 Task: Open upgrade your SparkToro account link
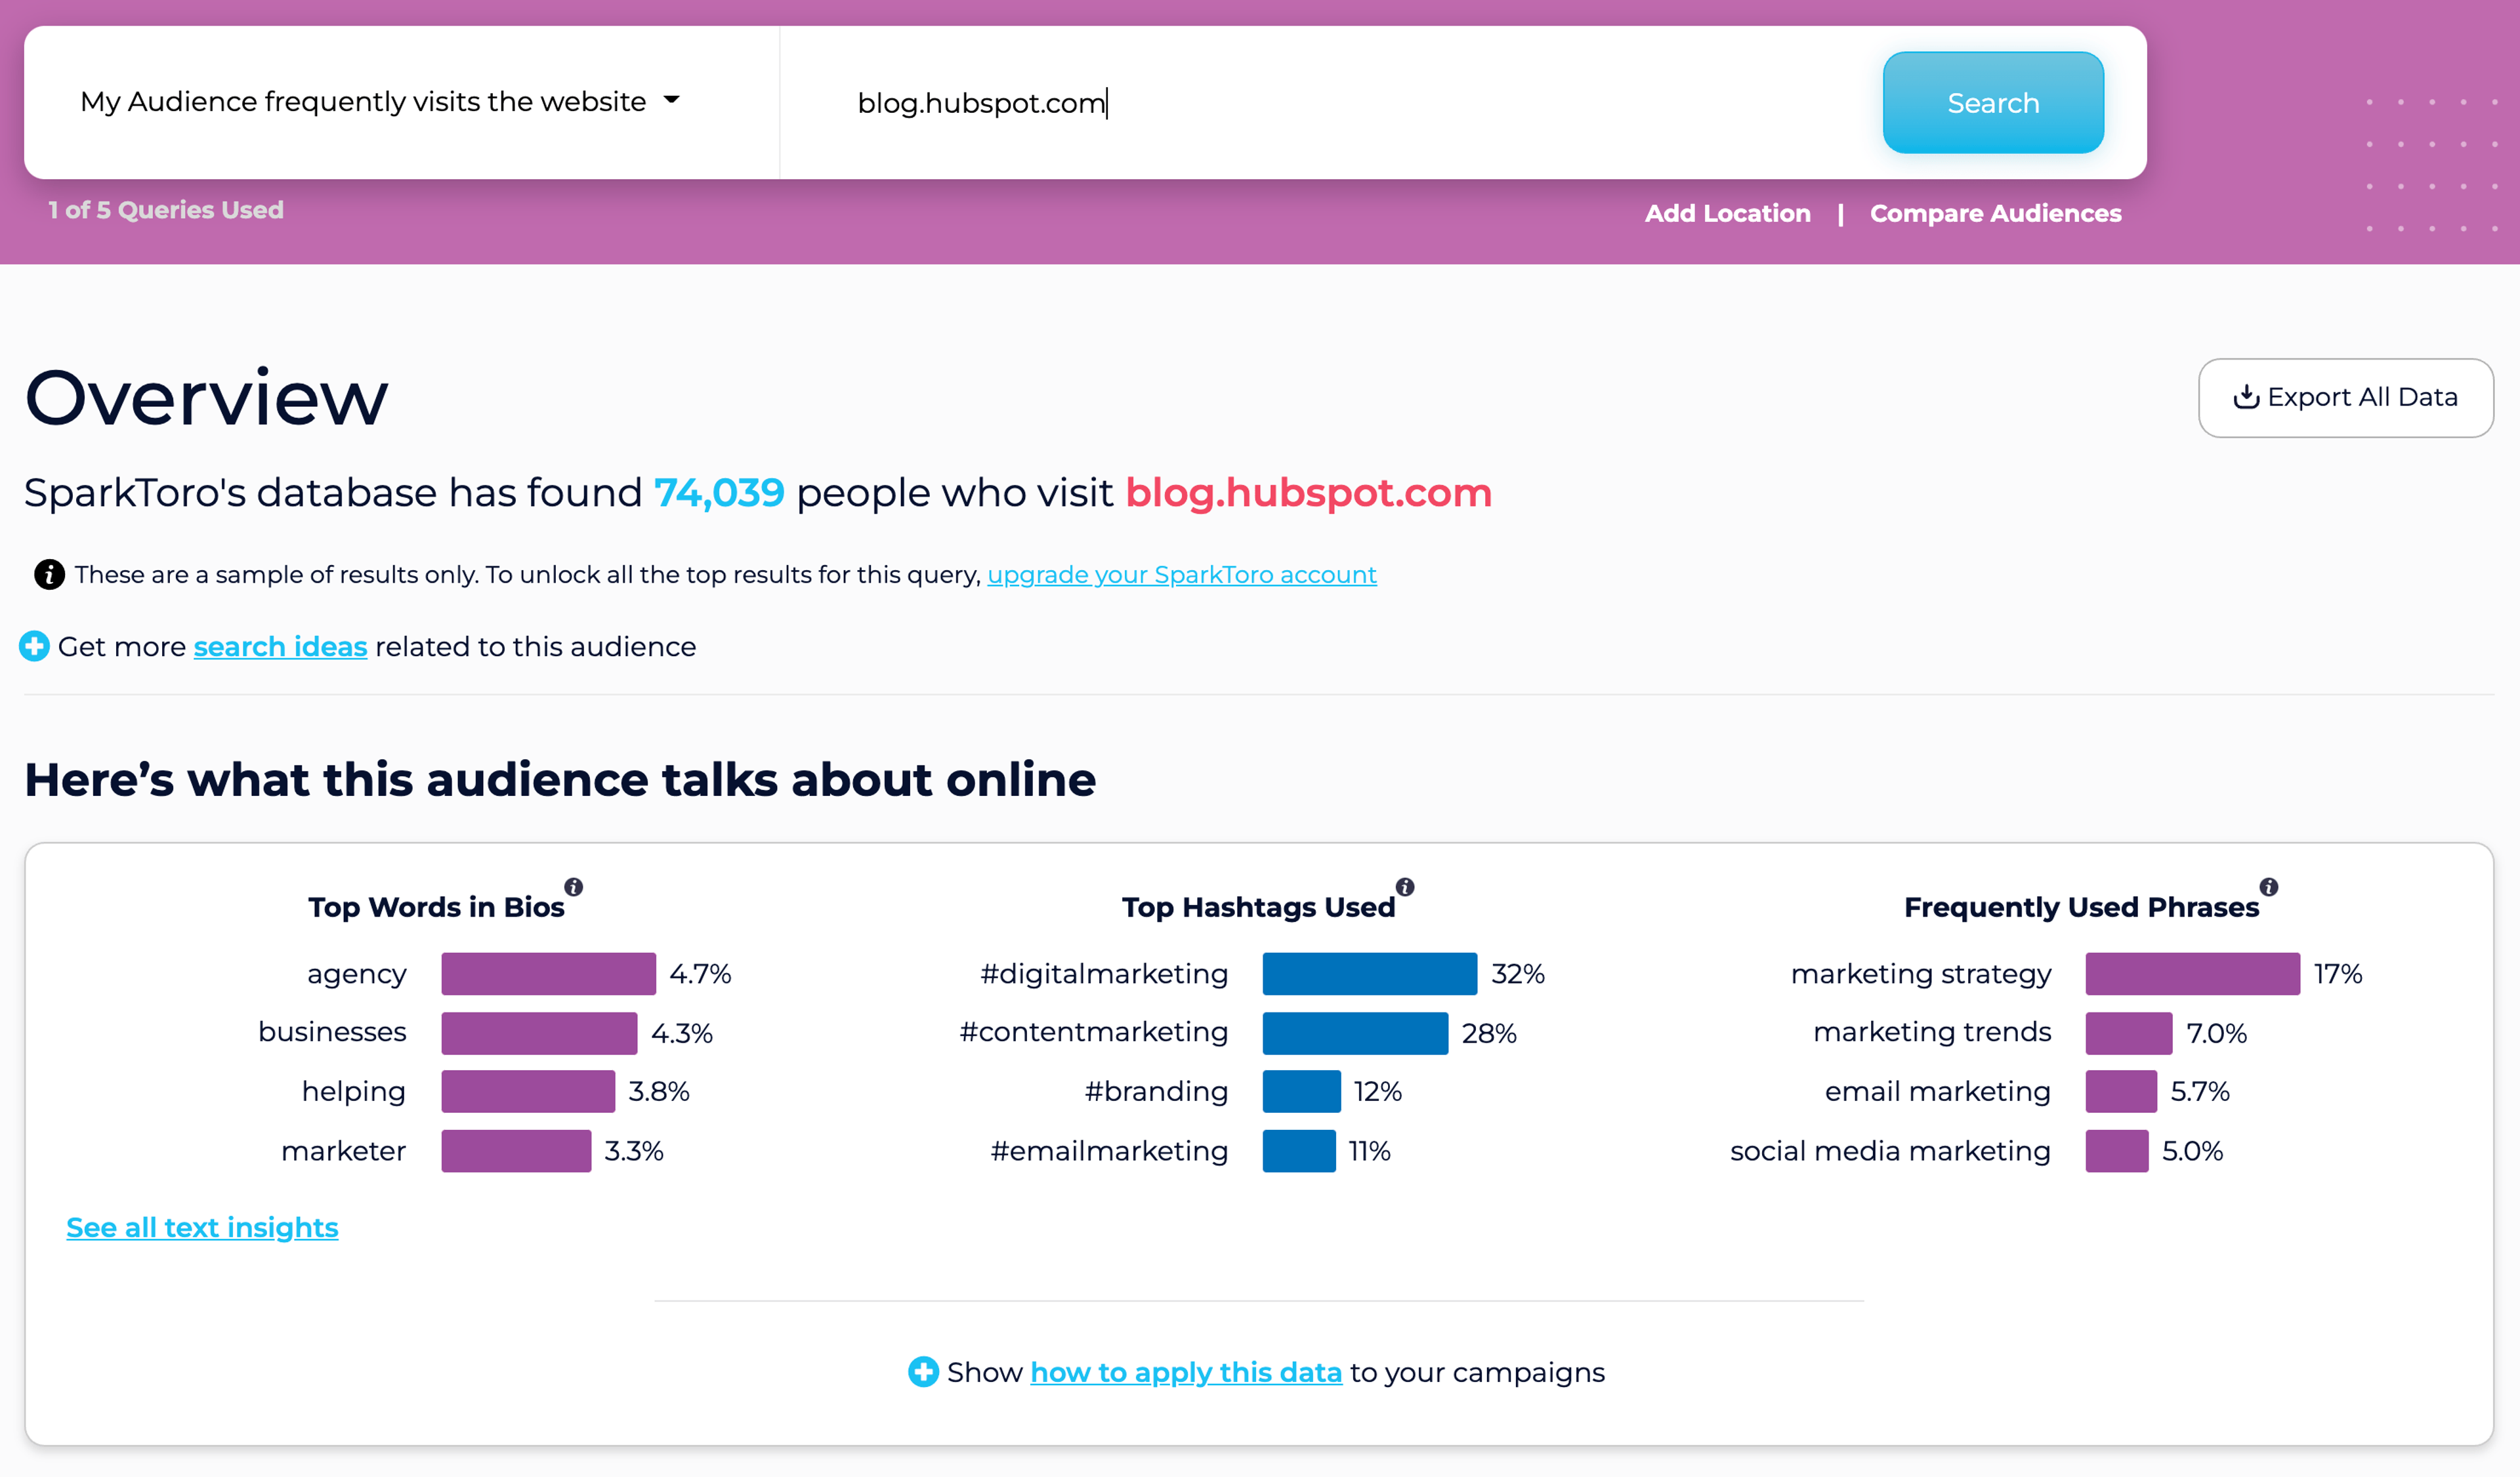point(1182,575)
